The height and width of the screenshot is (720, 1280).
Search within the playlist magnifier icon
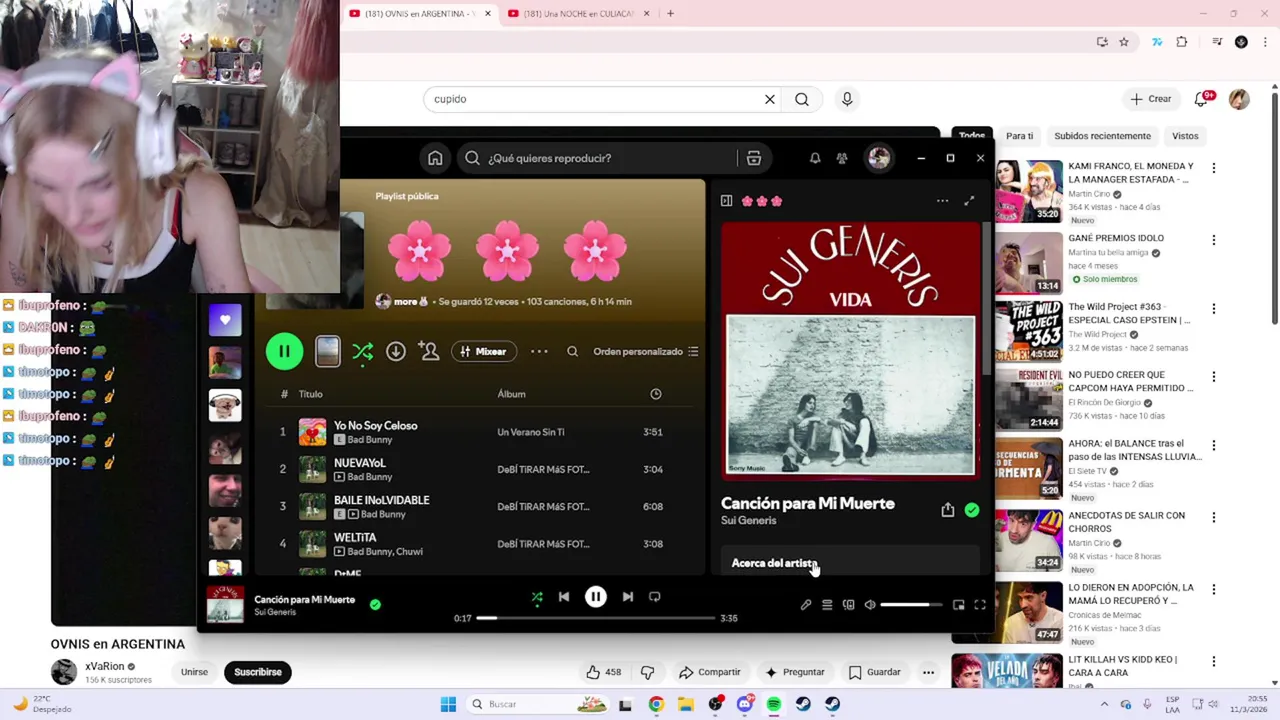pyautogui.click(x=572, y=351)
